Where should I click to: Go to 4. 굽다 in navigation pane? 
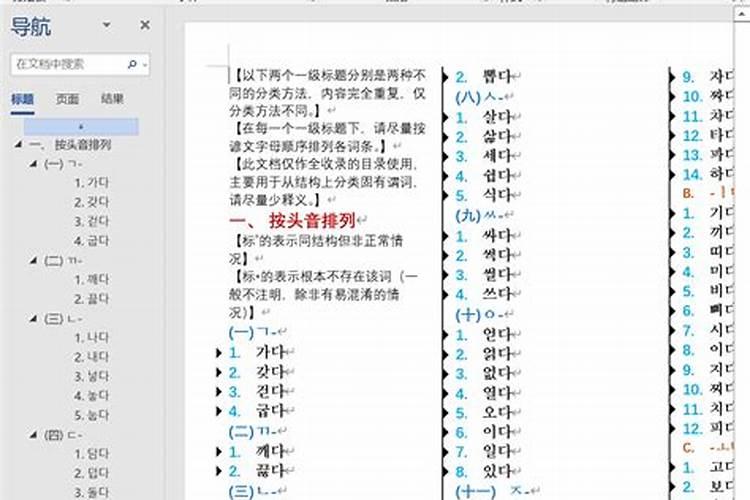pyautogui.click(x=91, y=241)
